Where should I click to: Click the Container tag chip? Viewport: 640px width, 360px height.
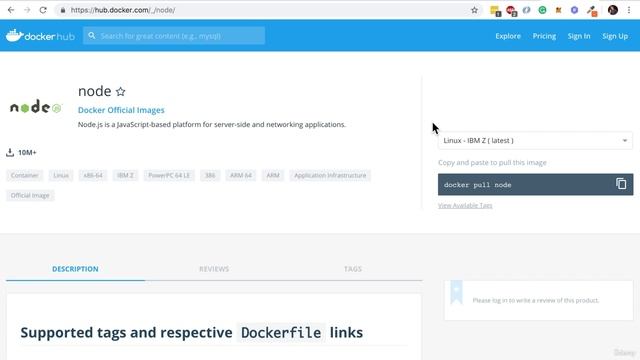pos(24,176)
